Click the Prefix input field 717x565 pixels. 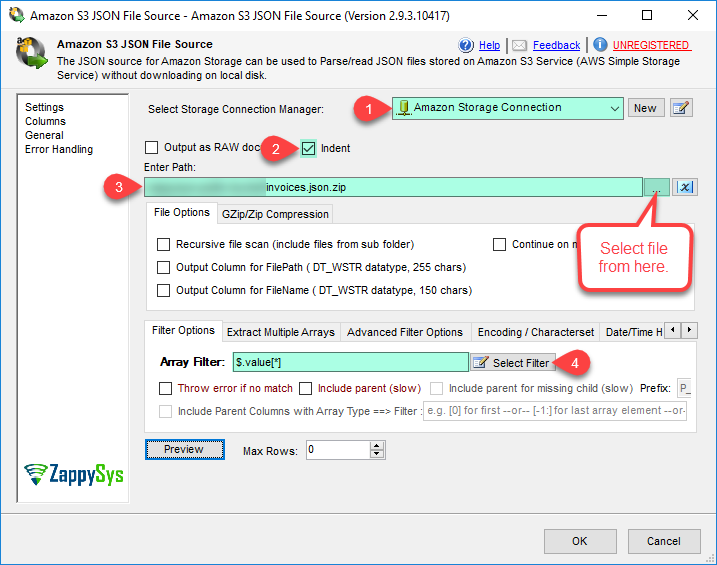coord(684,389)
